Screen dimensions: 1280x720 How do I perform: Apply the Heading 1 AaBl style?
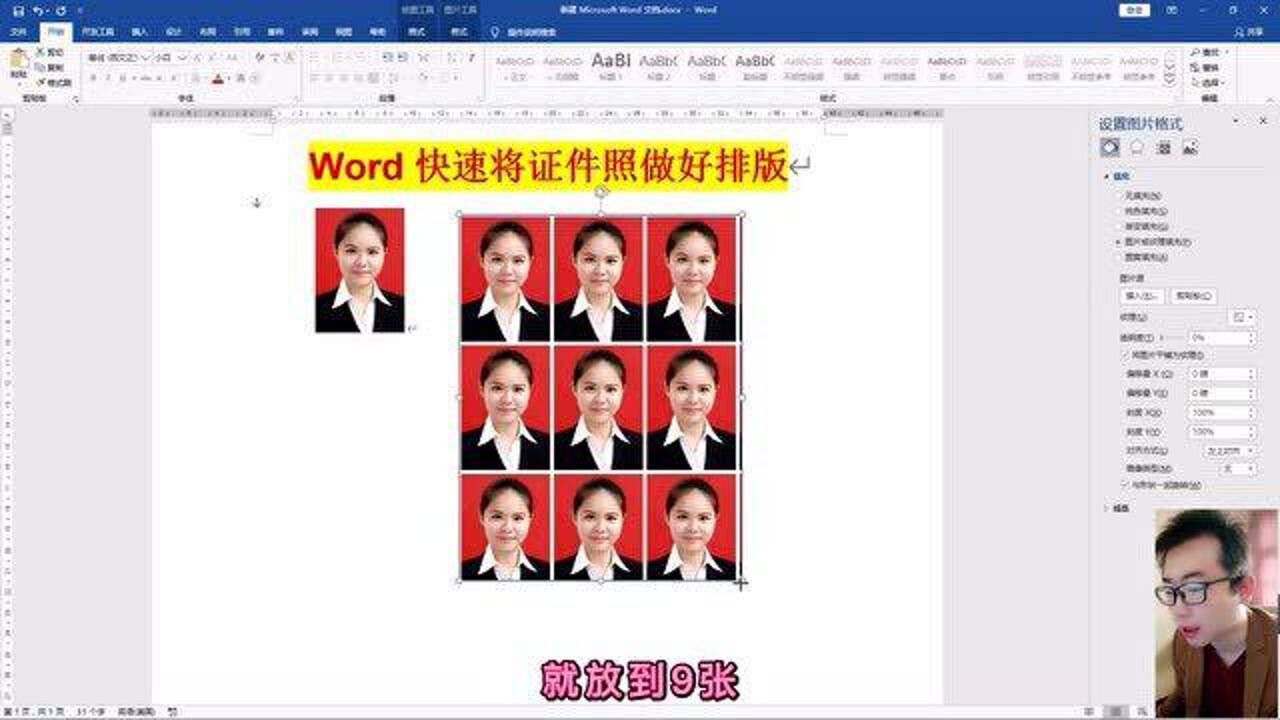tap(611, 65)
